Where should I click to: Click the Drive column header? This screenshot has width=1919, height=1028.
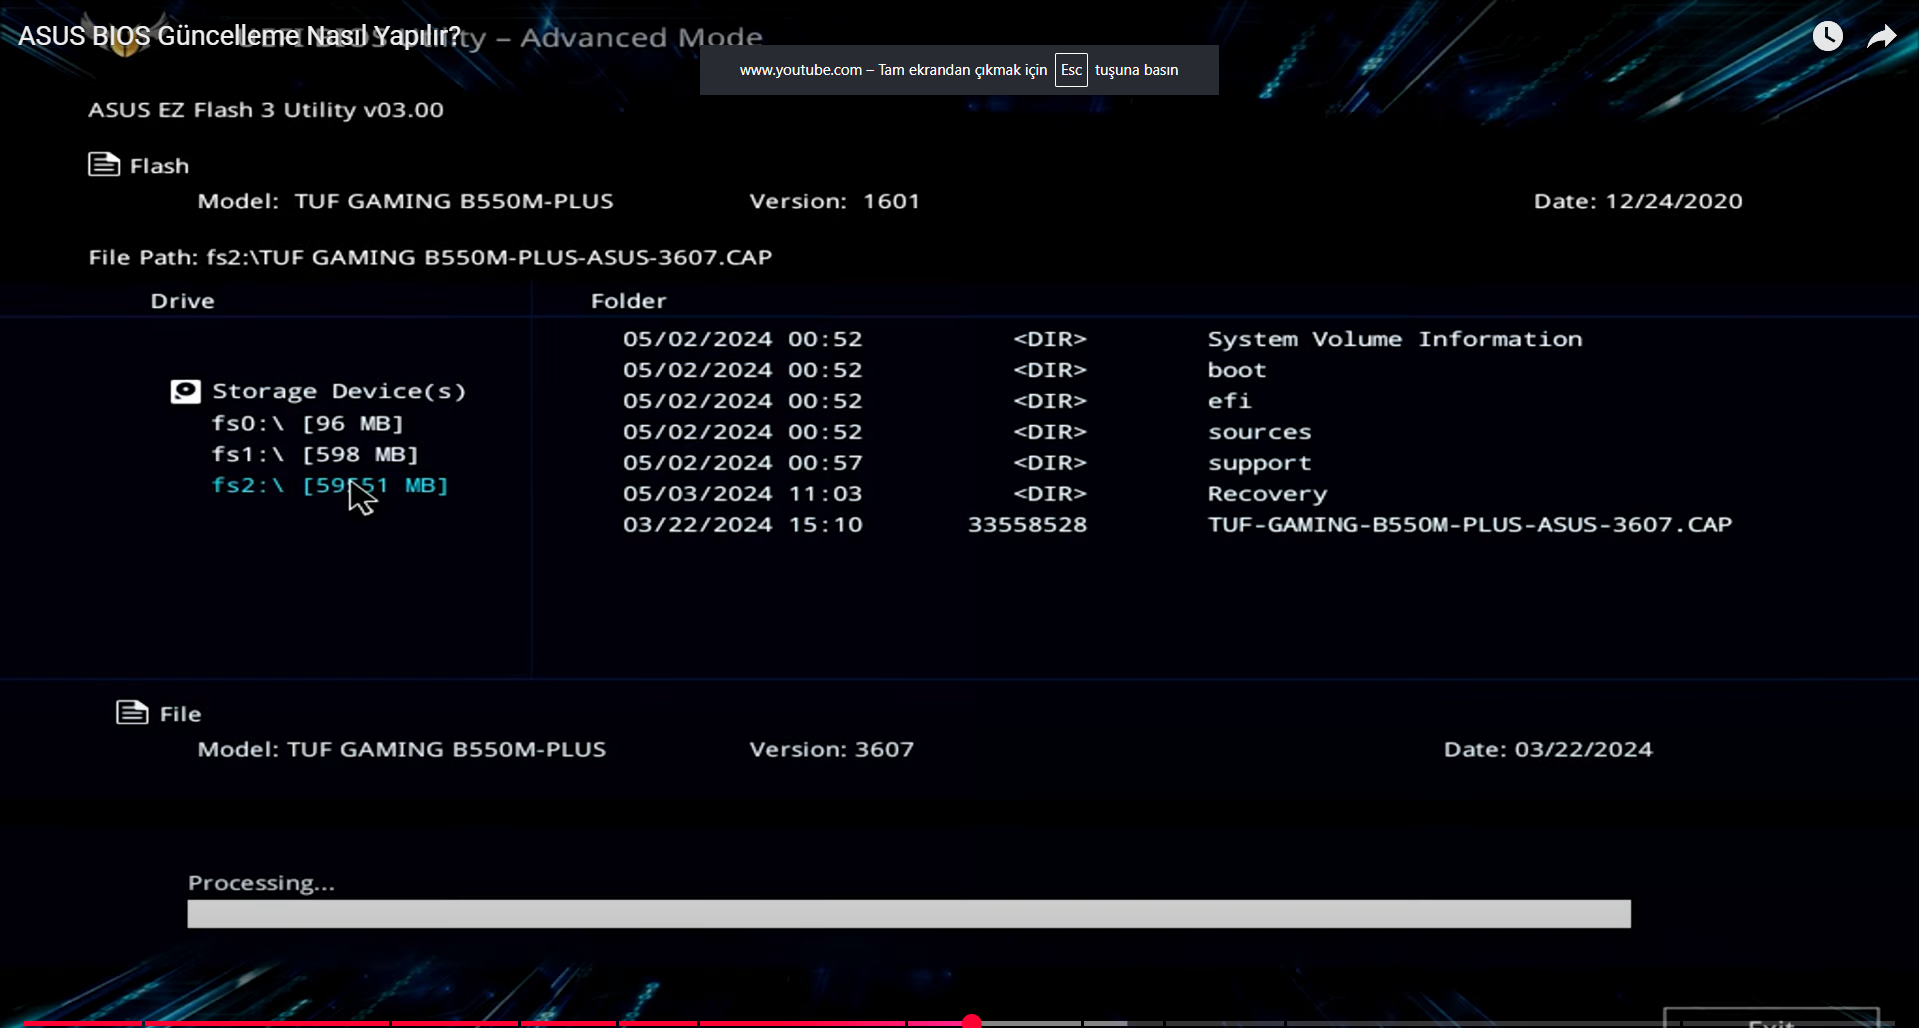point(182,301)
